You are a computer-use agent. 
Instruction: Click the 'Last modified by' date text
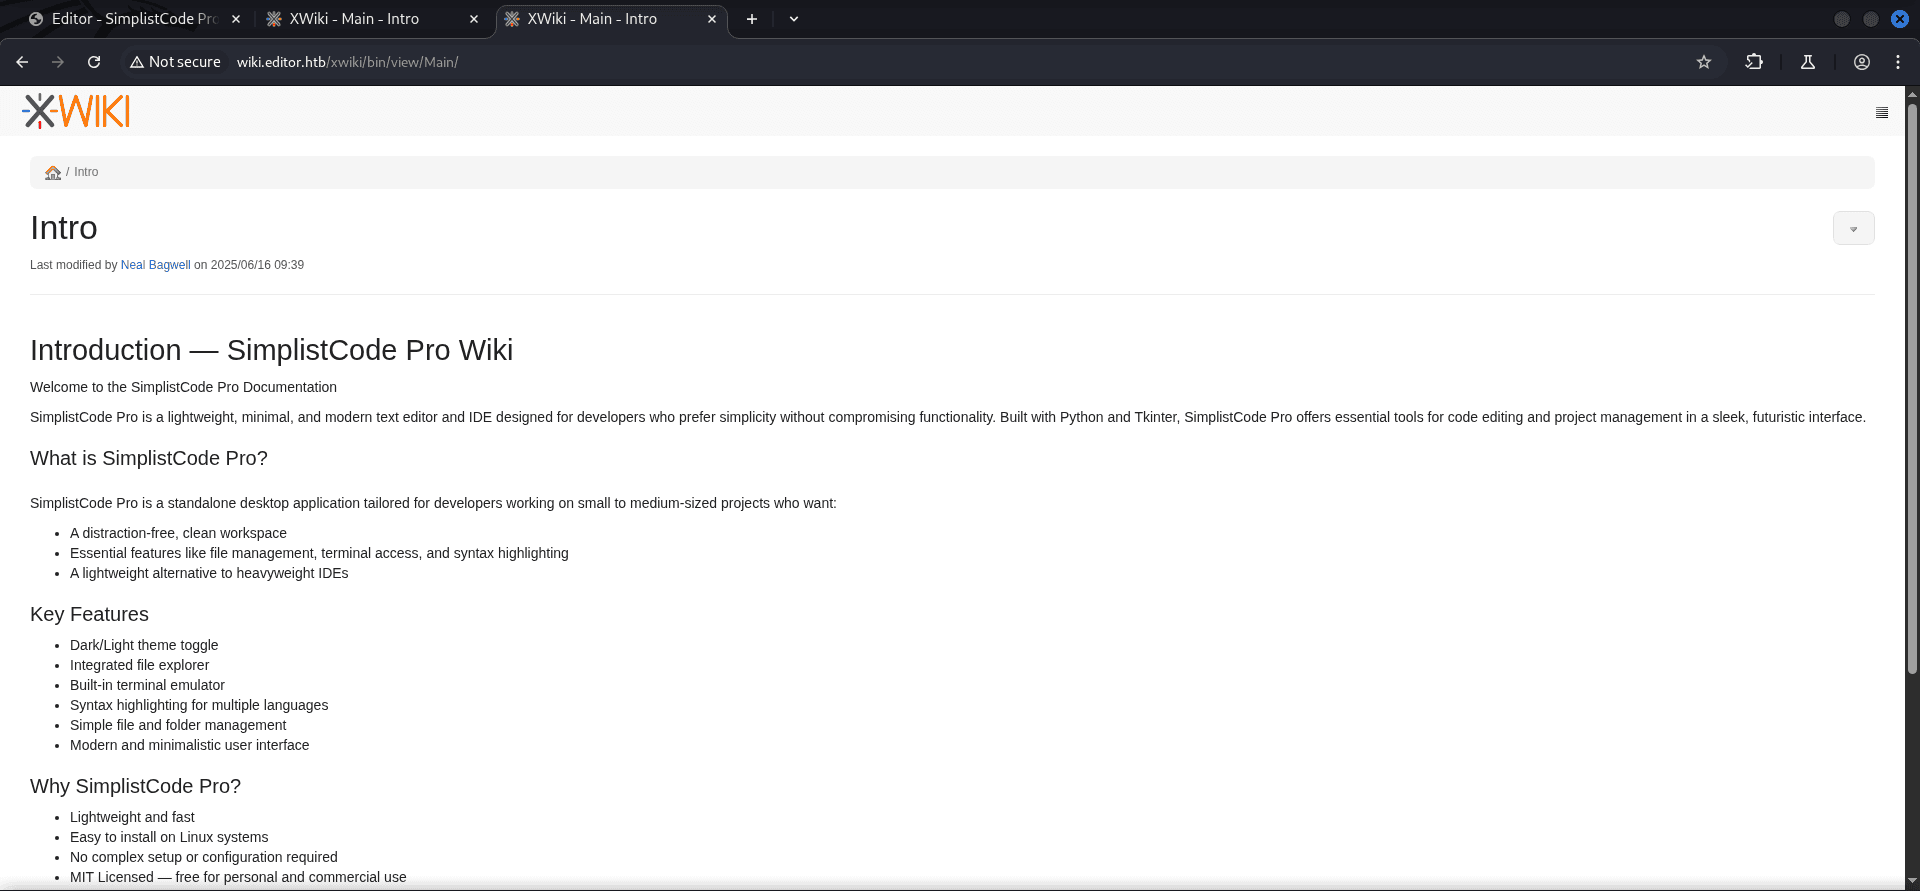coord(257,265)
